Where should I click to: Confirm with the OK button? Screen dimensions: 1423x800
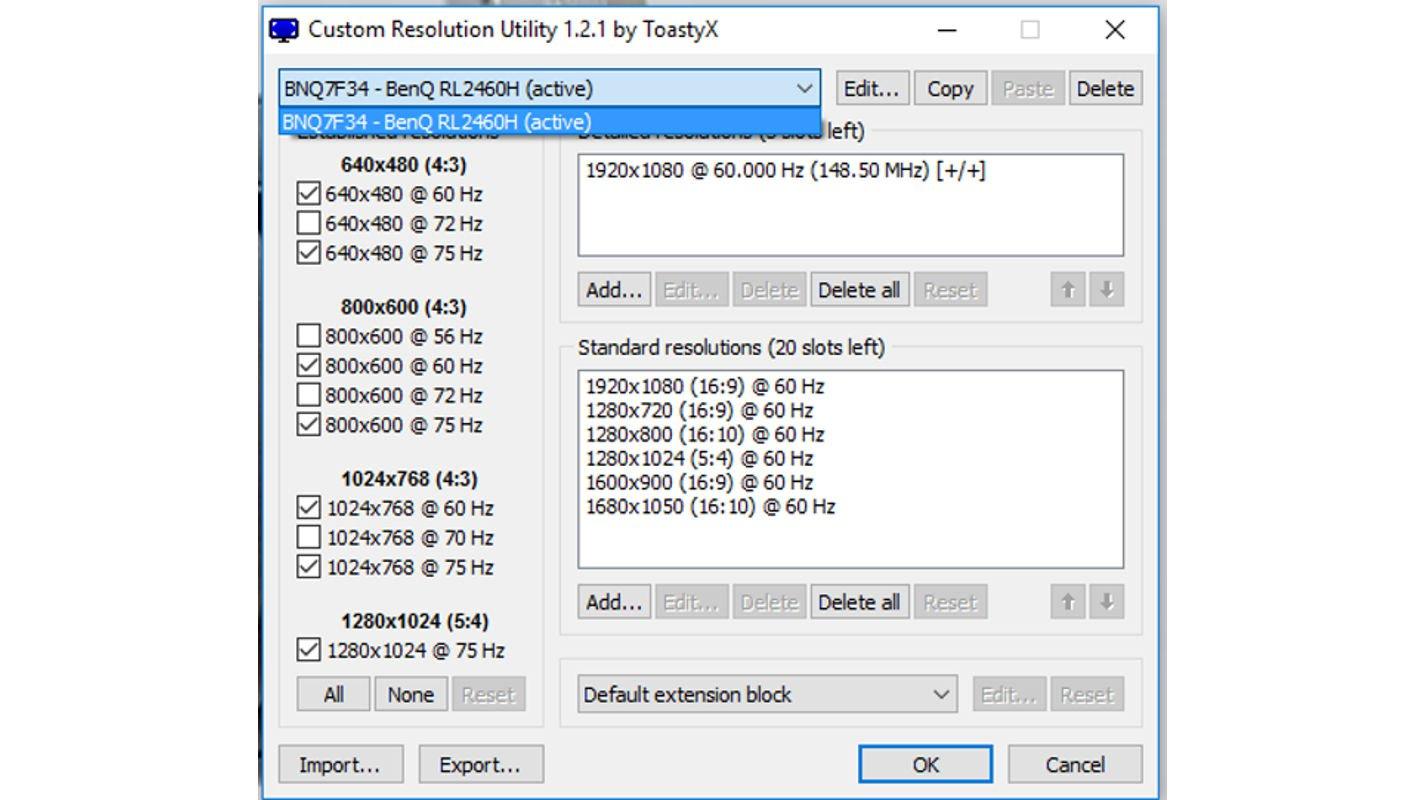coord(926,765)
